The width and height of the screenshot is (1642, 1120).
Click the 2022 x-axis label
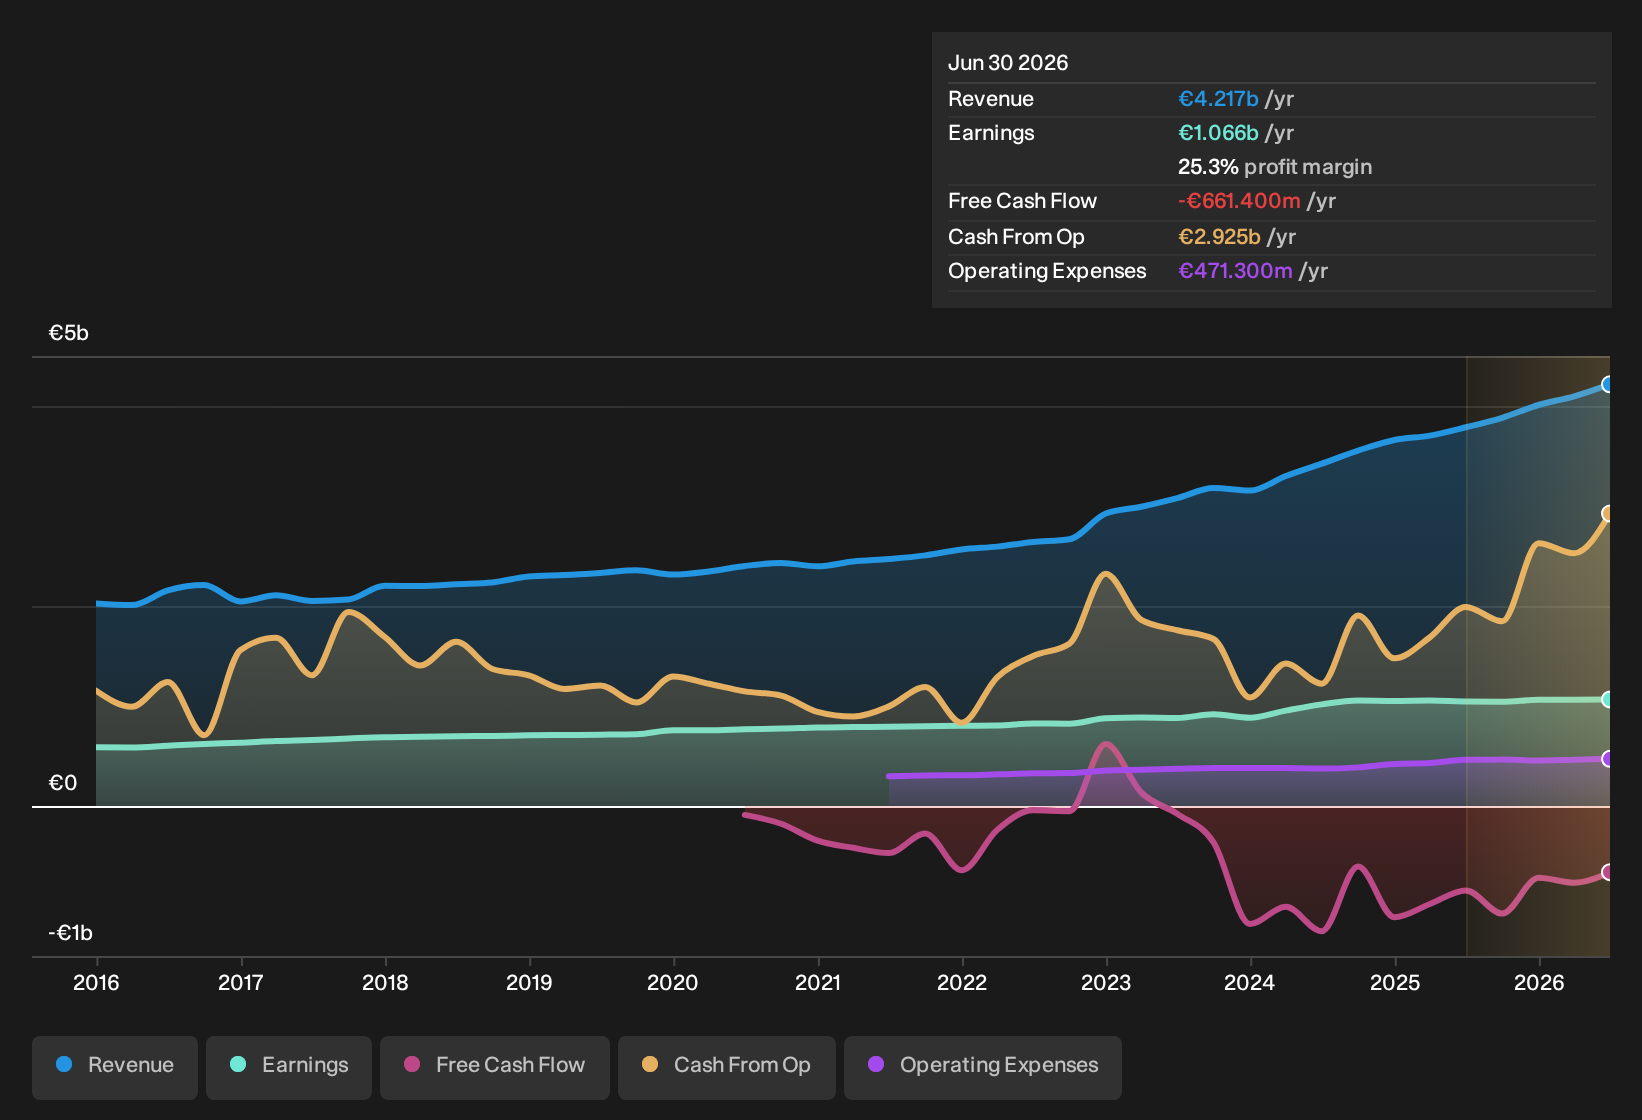tap(962, 983)
